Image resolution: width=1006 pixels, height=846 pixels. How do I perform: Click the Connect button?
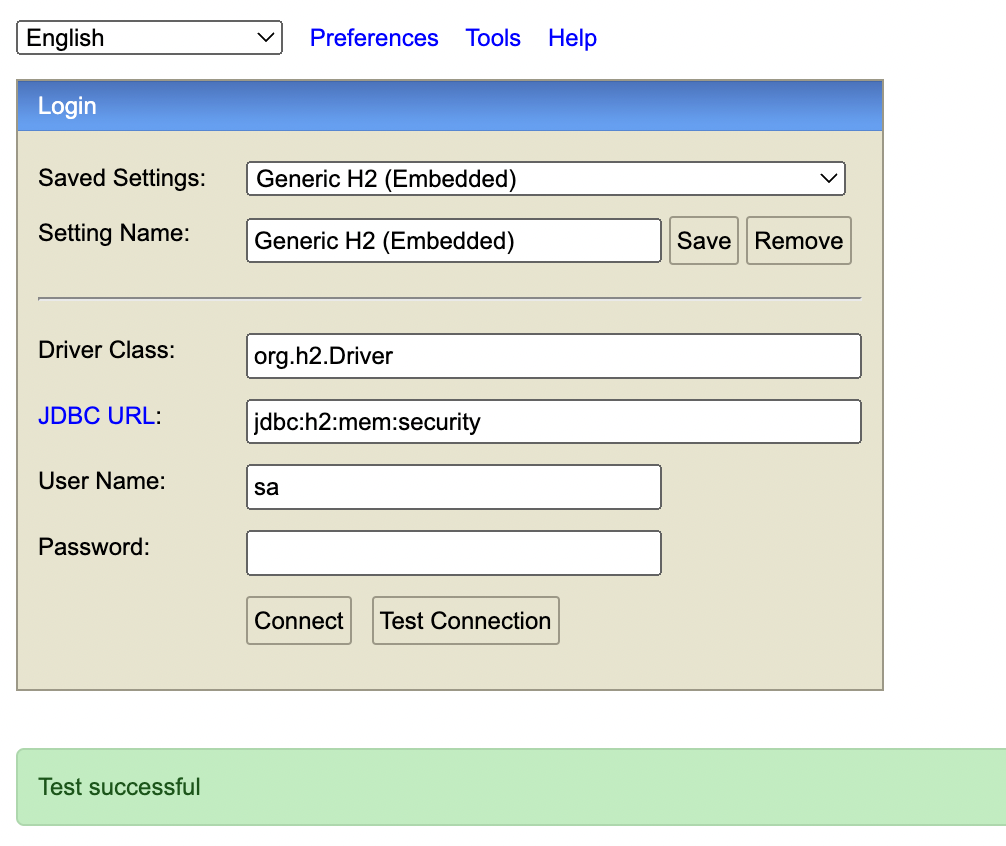coord(299,621)
